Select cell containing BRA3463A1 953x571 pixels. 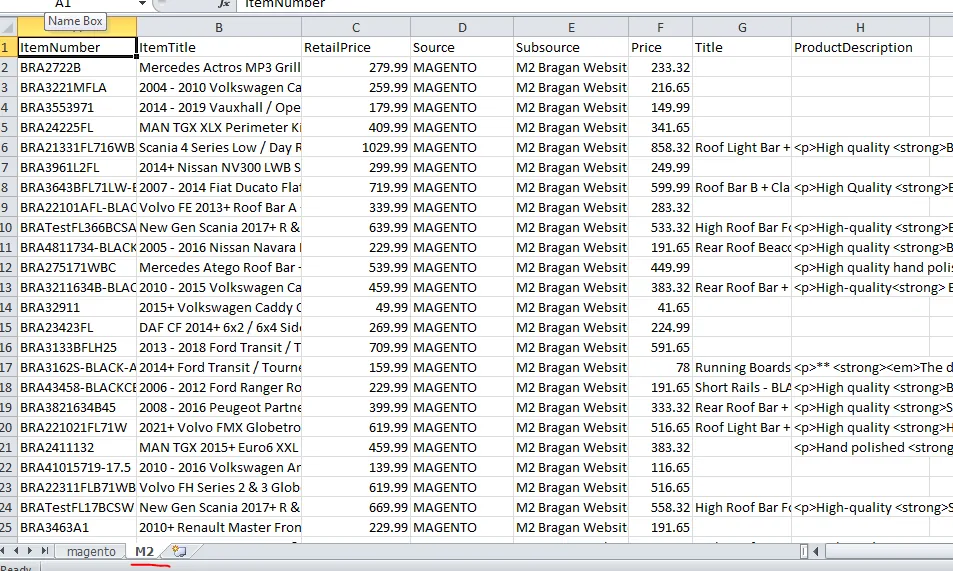(x=77, y=527)
